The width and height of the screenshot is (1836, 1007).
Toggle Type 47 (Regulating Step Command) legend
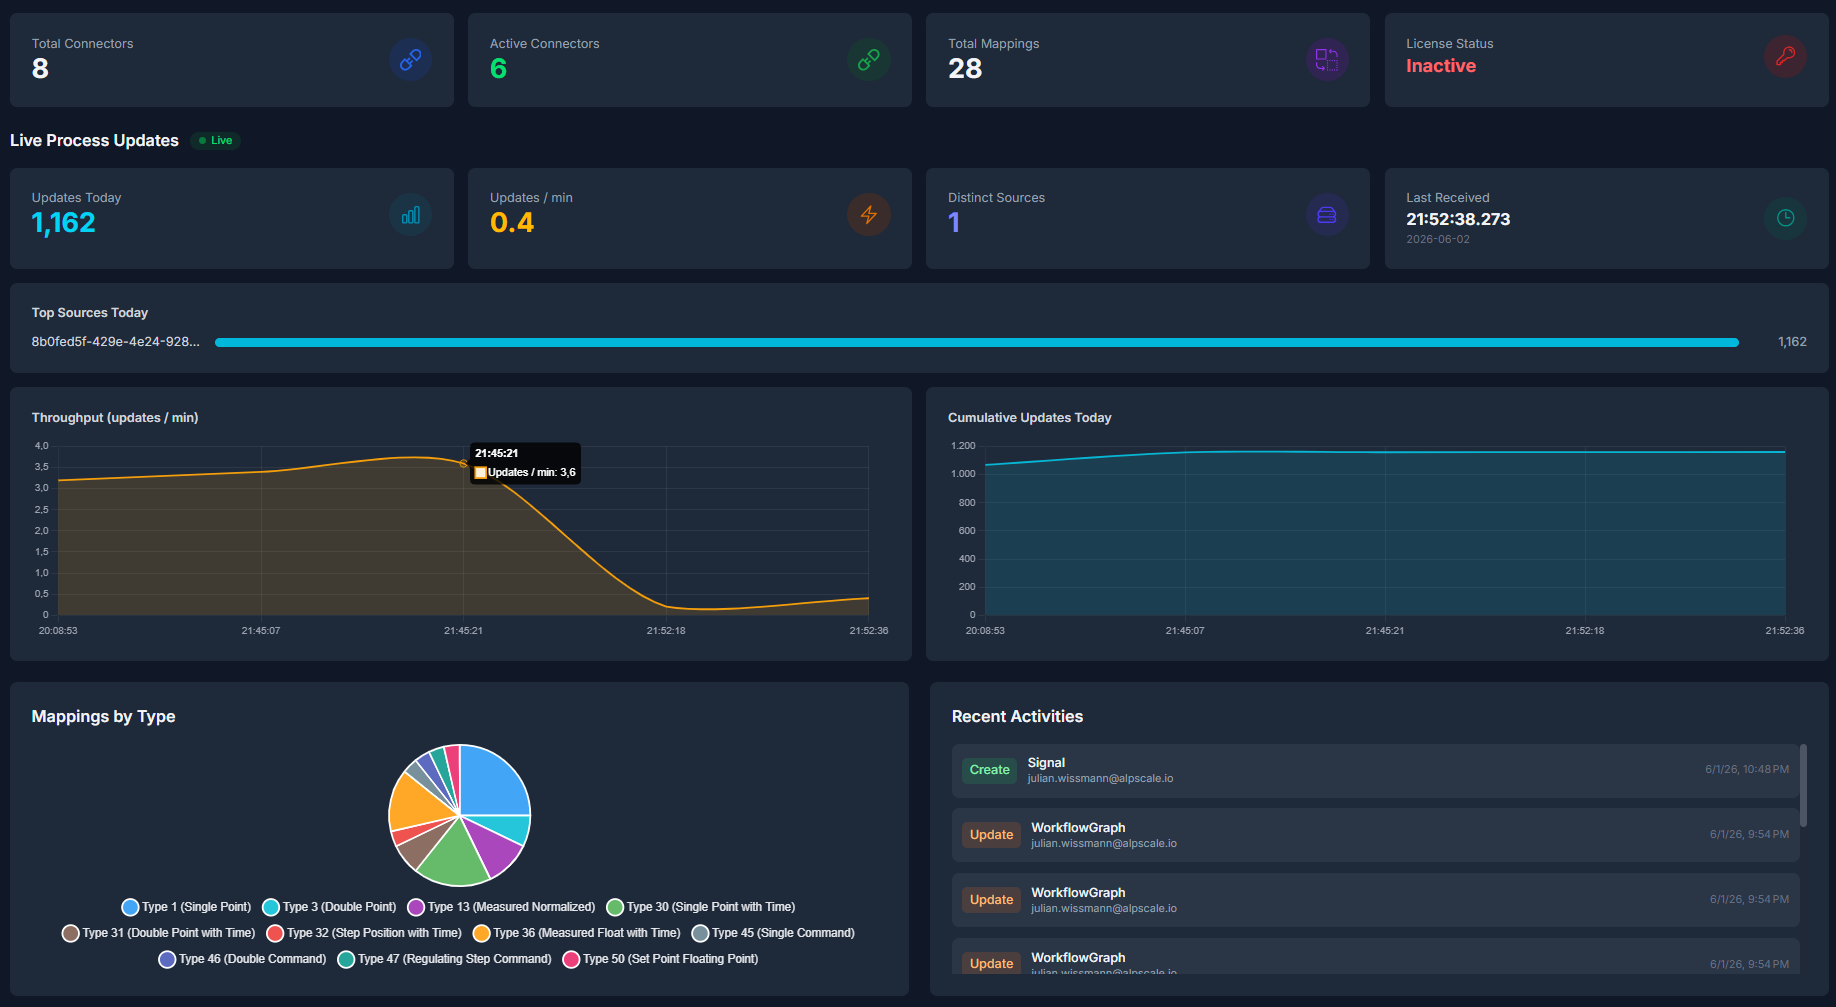click(444, 959)
